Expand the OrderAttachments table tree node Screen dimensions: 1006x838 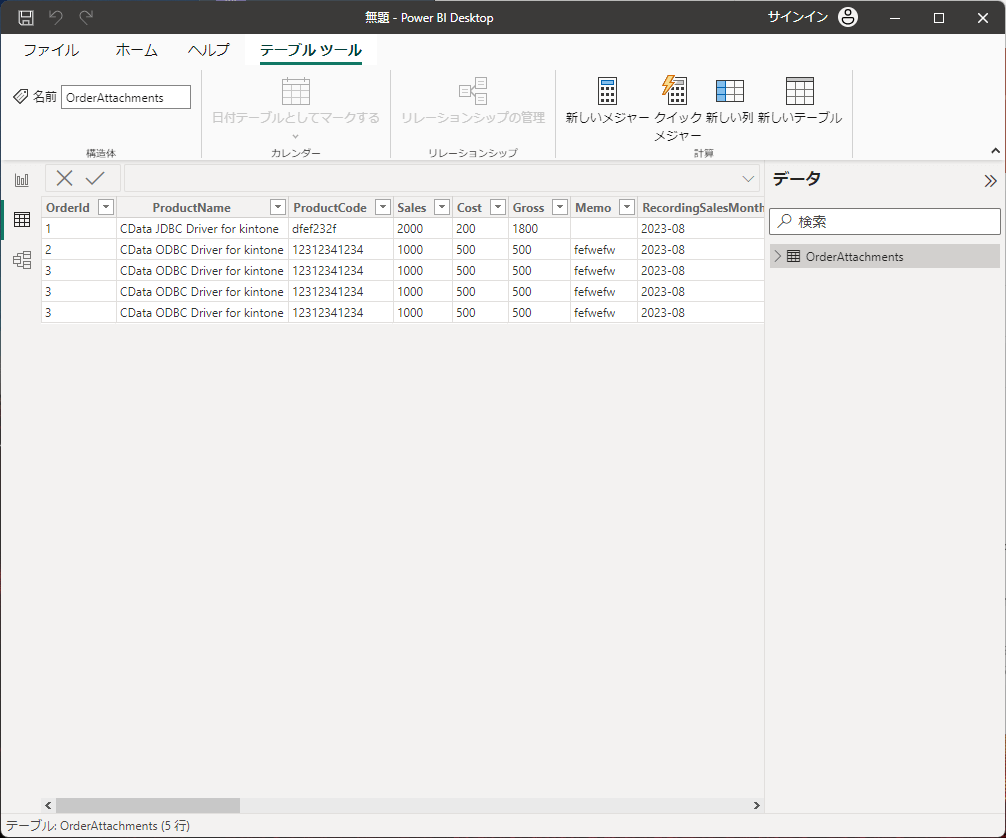coord(778,256)
